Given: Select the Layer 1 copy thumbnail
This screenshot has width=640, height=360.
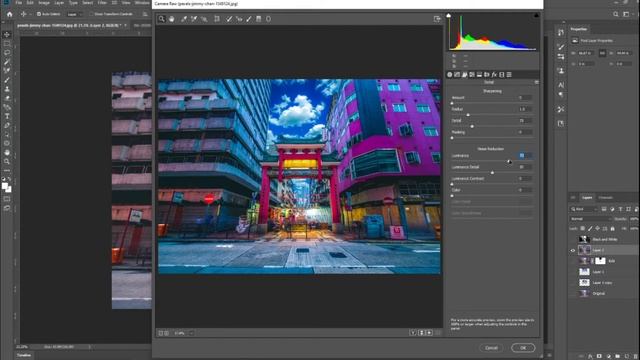Looking at the screenshot, I should 584,282.
